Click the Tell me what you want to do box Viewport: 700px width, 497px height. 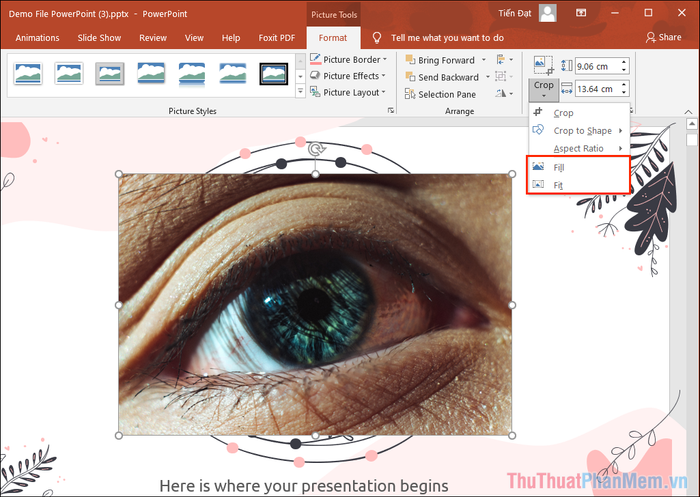point(447,38)
